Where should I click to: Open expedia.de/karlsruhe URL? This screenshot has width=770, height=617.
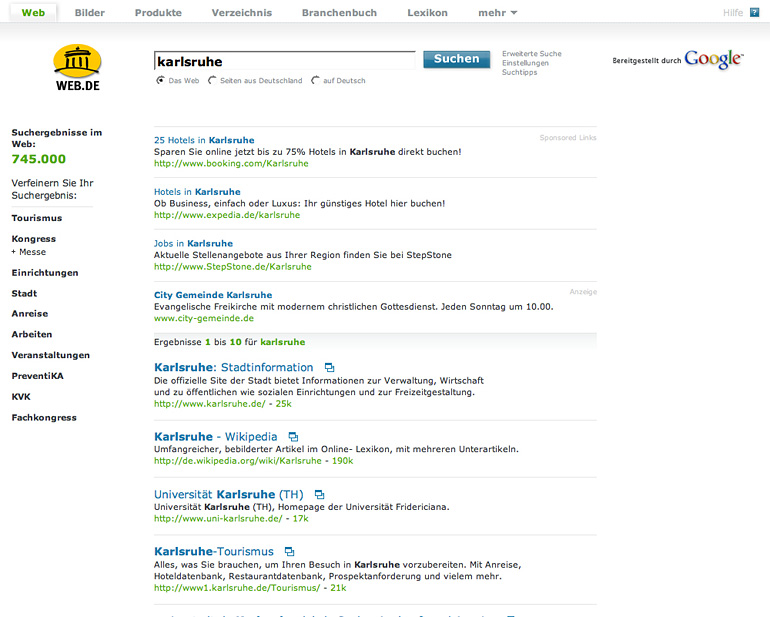226,215
